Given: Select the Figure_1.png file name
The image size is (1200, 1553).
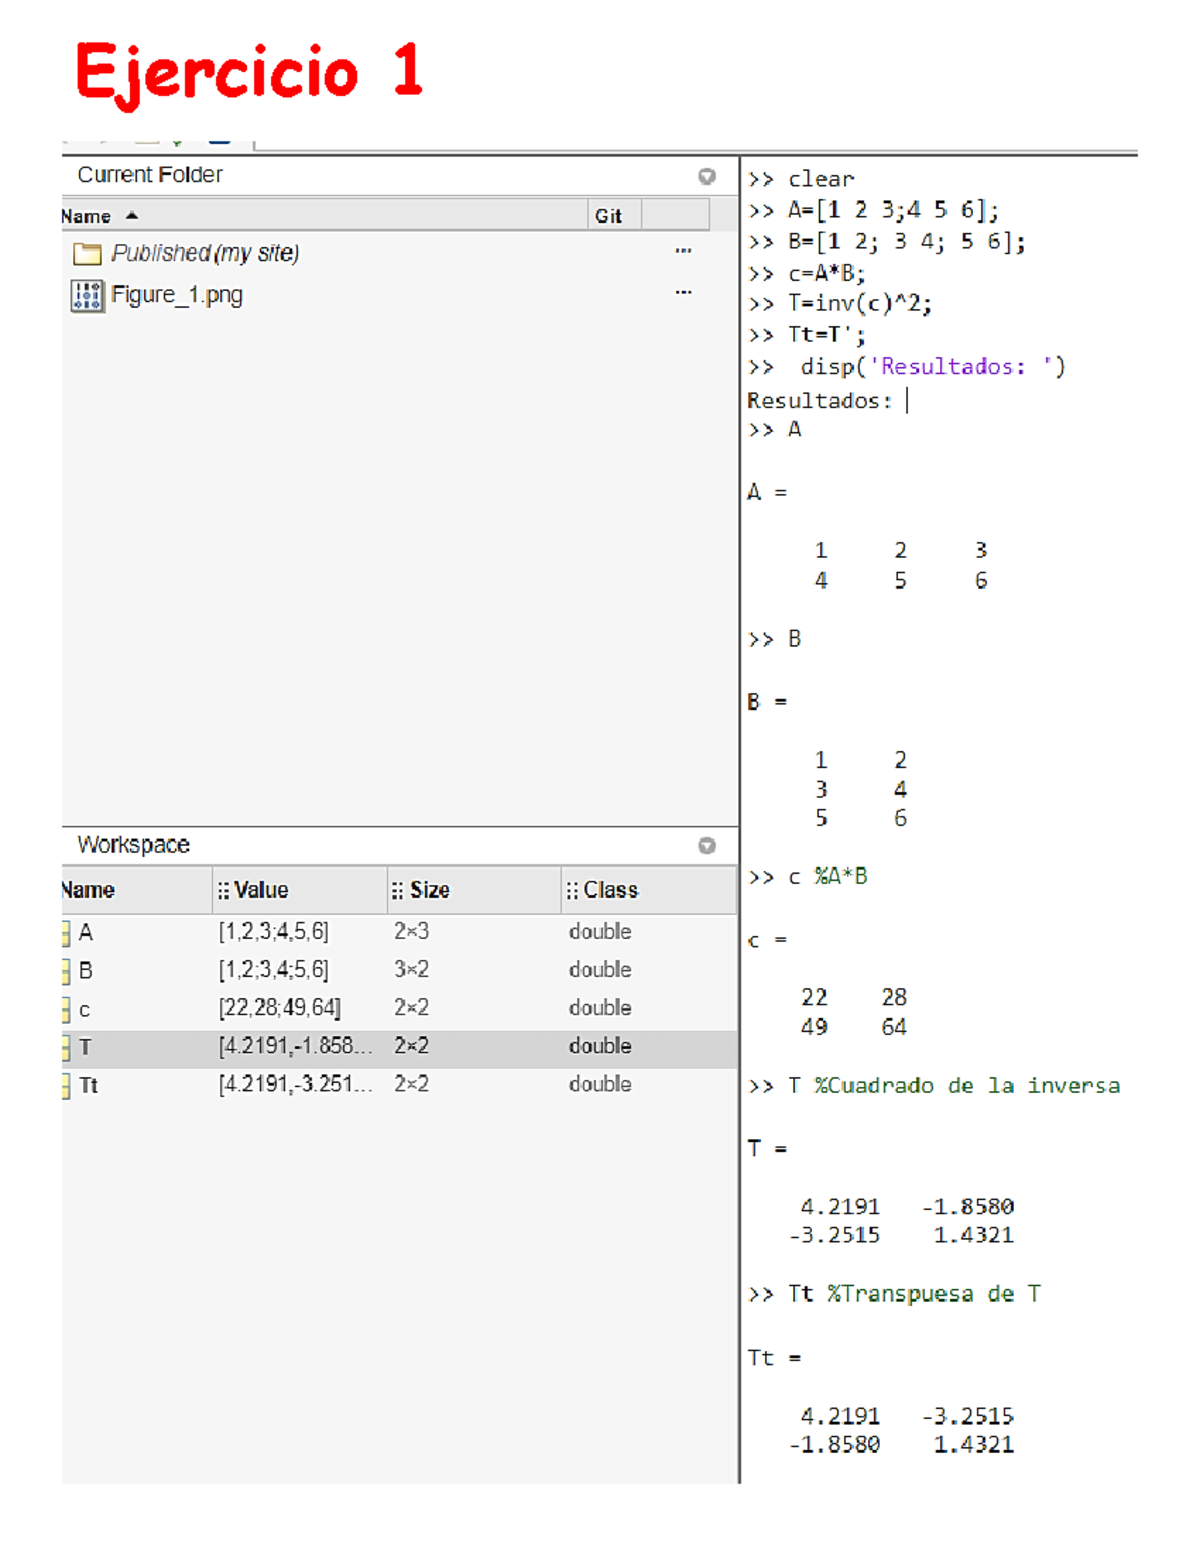Looking at the screenshot, I should pos(177,296).
